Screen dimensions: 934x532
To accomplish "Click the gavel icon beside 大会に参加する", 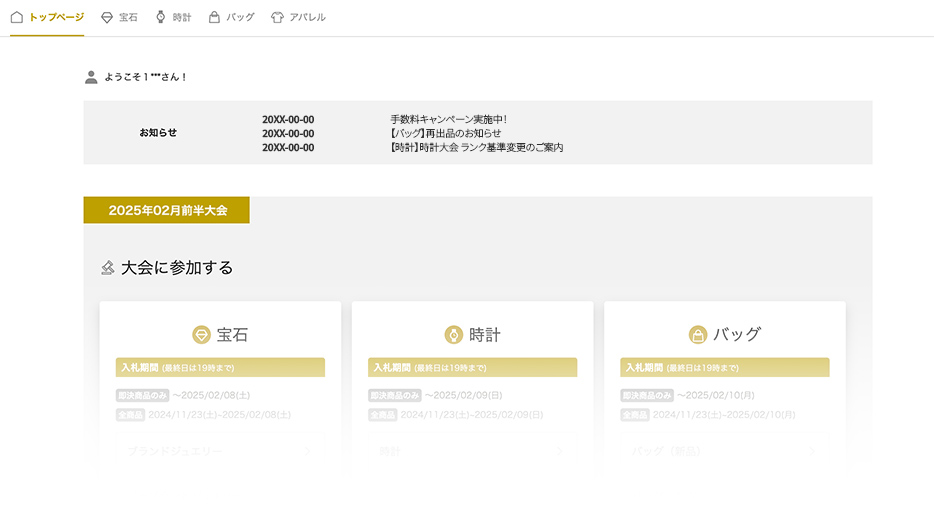I will (x=108, y=268).
